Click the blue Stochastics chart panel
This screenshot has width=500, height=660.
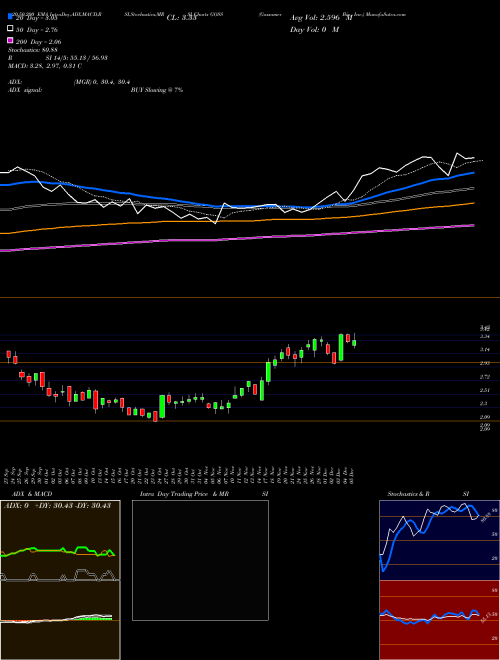(x=439, y=540)
